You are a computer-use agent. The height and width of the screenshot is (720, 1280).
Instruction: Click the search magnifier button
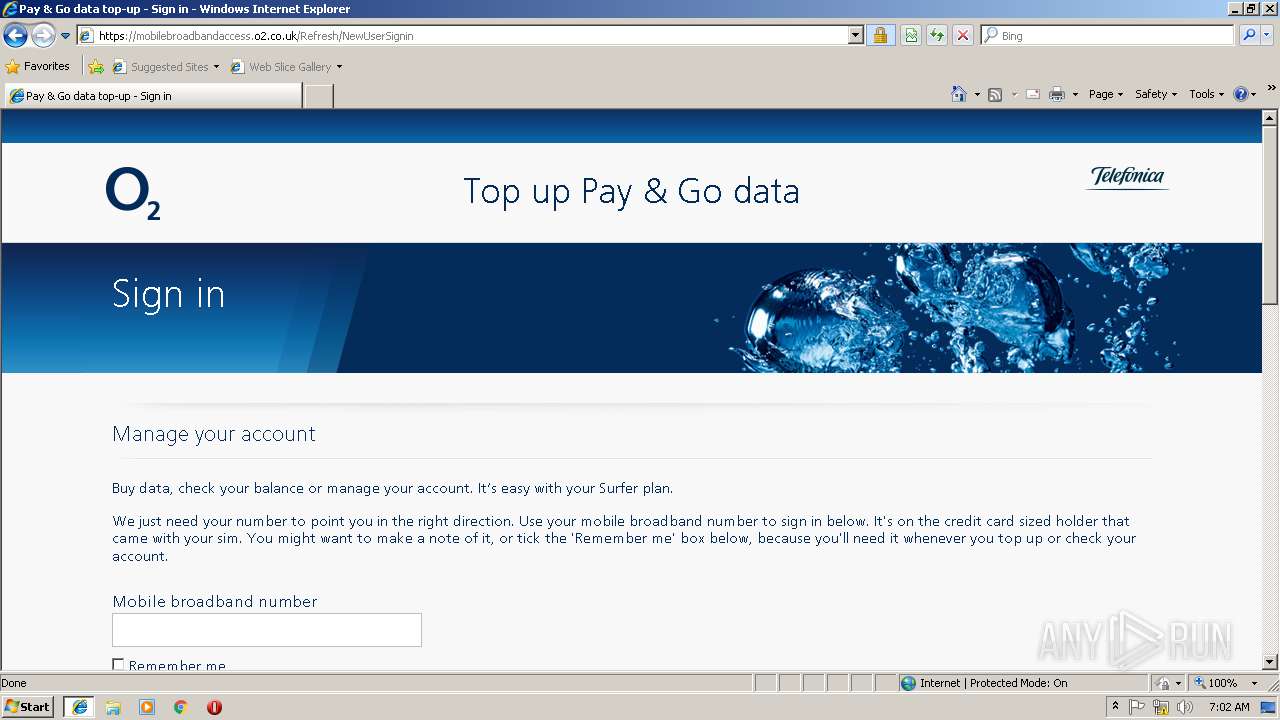[1248, 36]
